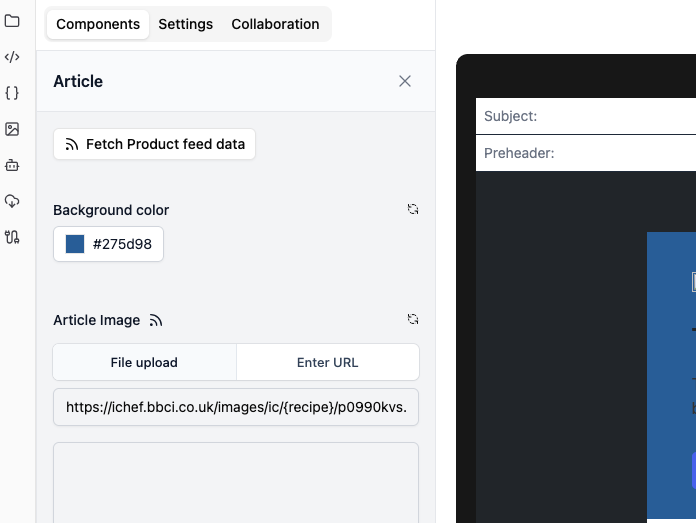Open the code editor sidebar icon

click(12, 57)
